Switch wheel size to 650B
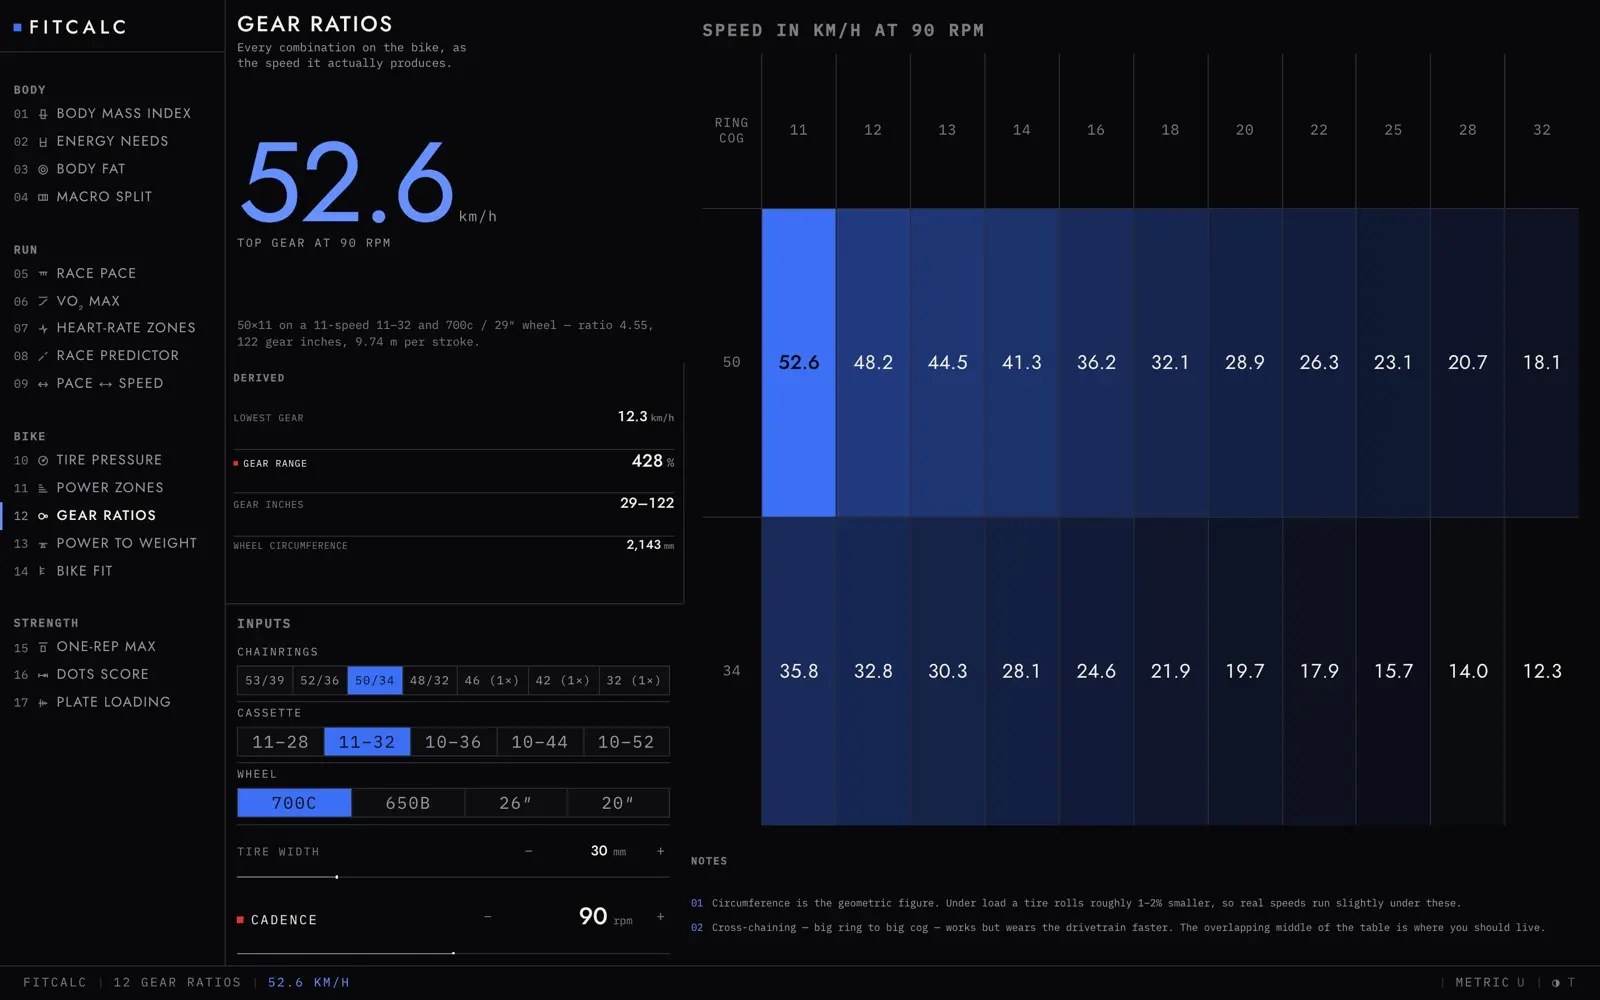 [408, 803]
